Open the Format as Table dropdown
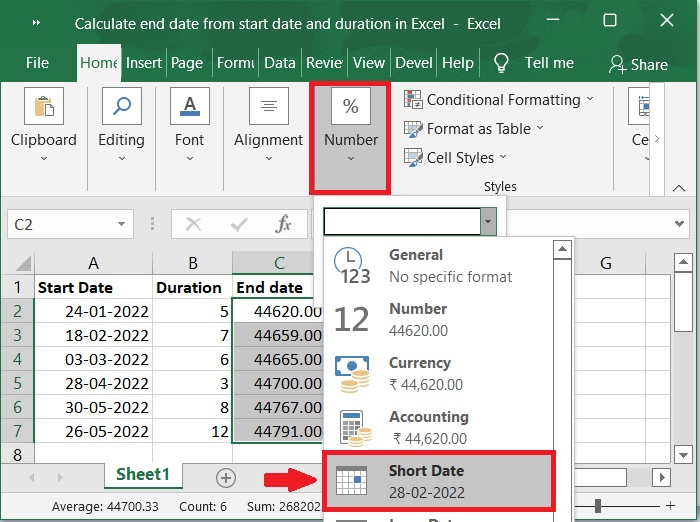The width and height of the screenshot is (700, 522). [x=540, y=128]
